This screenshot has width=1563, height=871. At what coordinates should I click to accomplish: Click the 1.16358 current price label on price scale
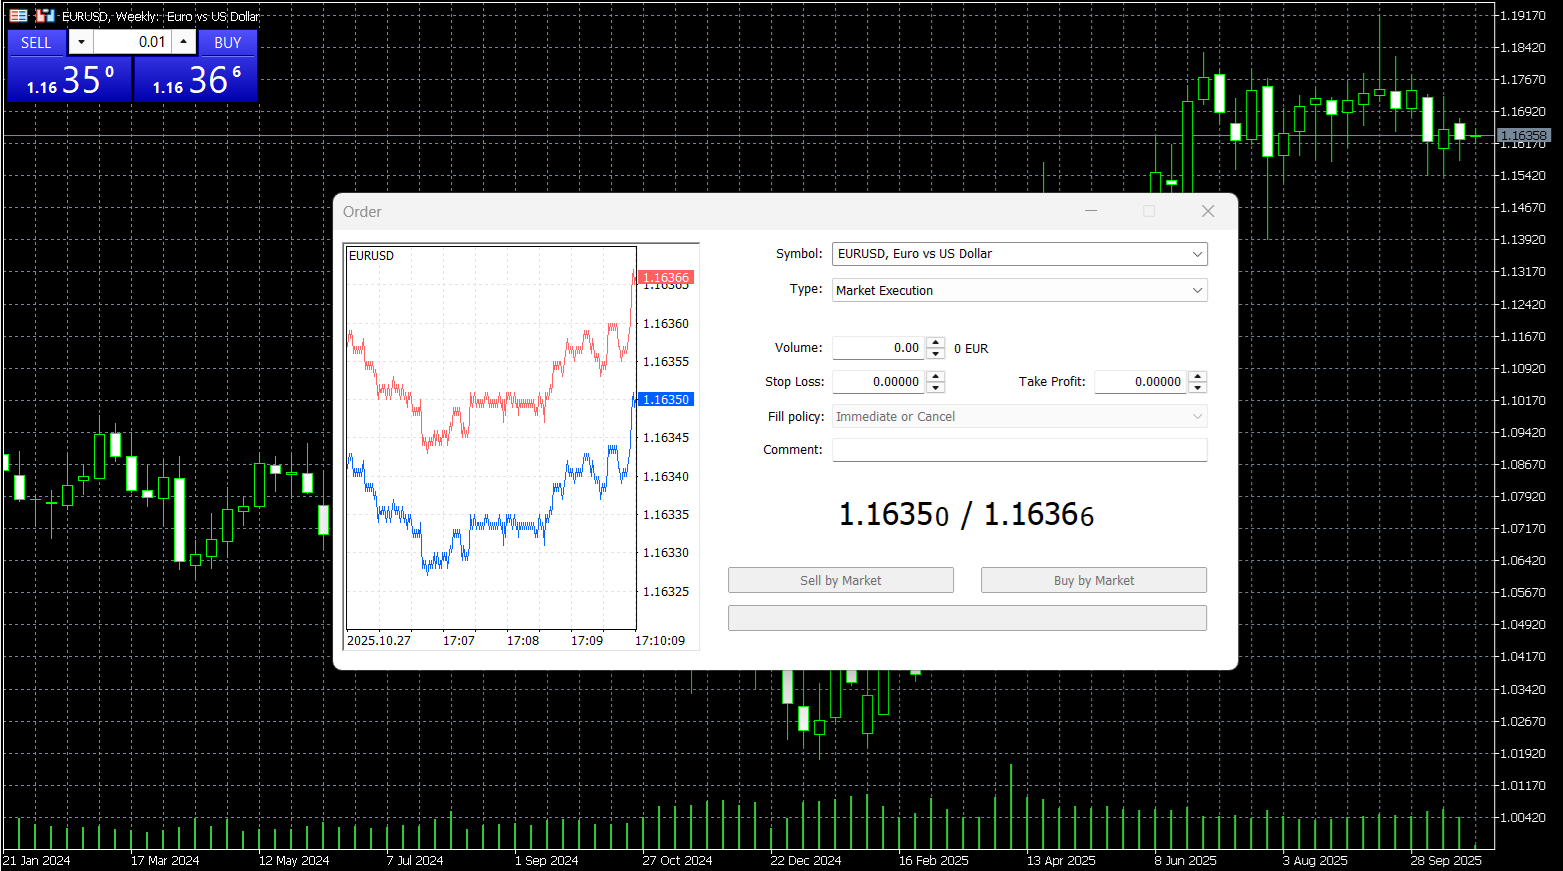pos(1524,135)
